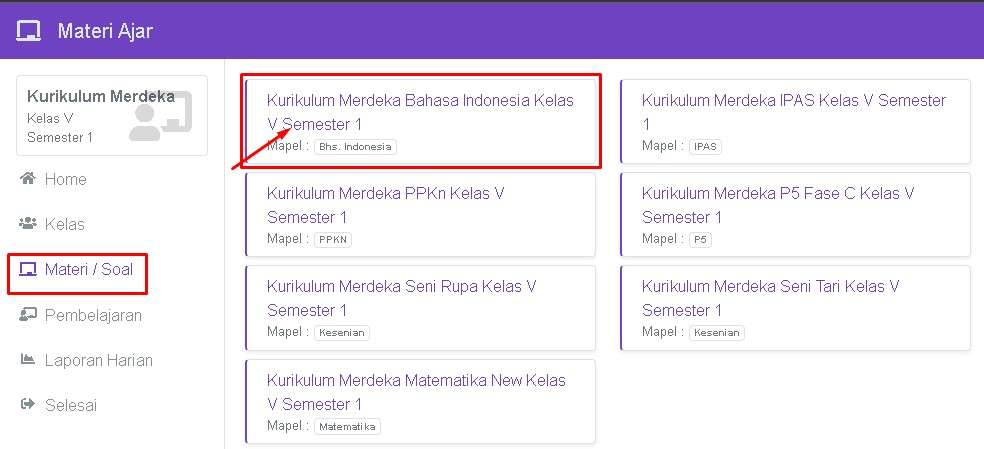
Task: Click the Laporan Harian chart icon
Action: [28, 360]
